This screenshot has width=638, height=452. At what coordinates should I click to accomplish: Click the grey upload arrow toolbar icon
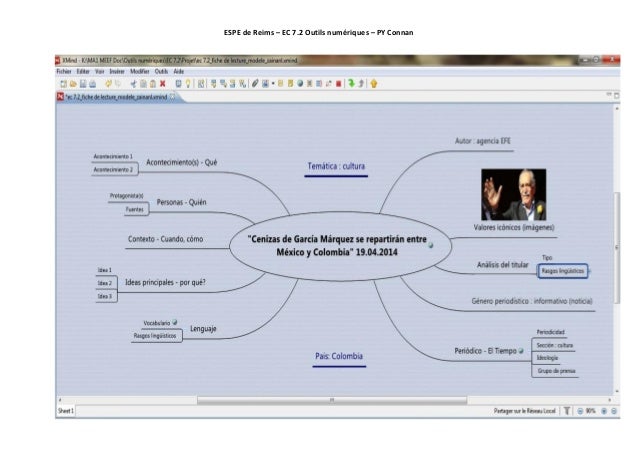tap(361, 83)
